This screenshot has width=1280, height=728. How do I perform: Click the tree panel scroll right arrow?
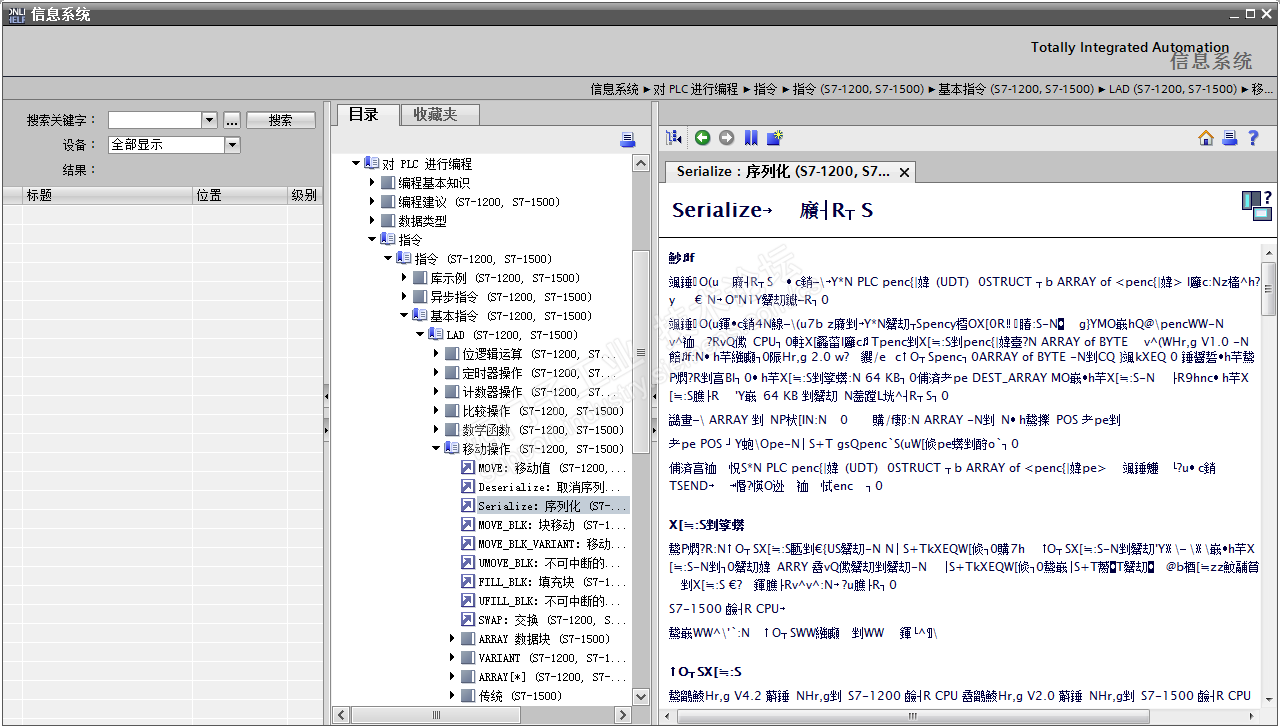[x=624, y=715]
